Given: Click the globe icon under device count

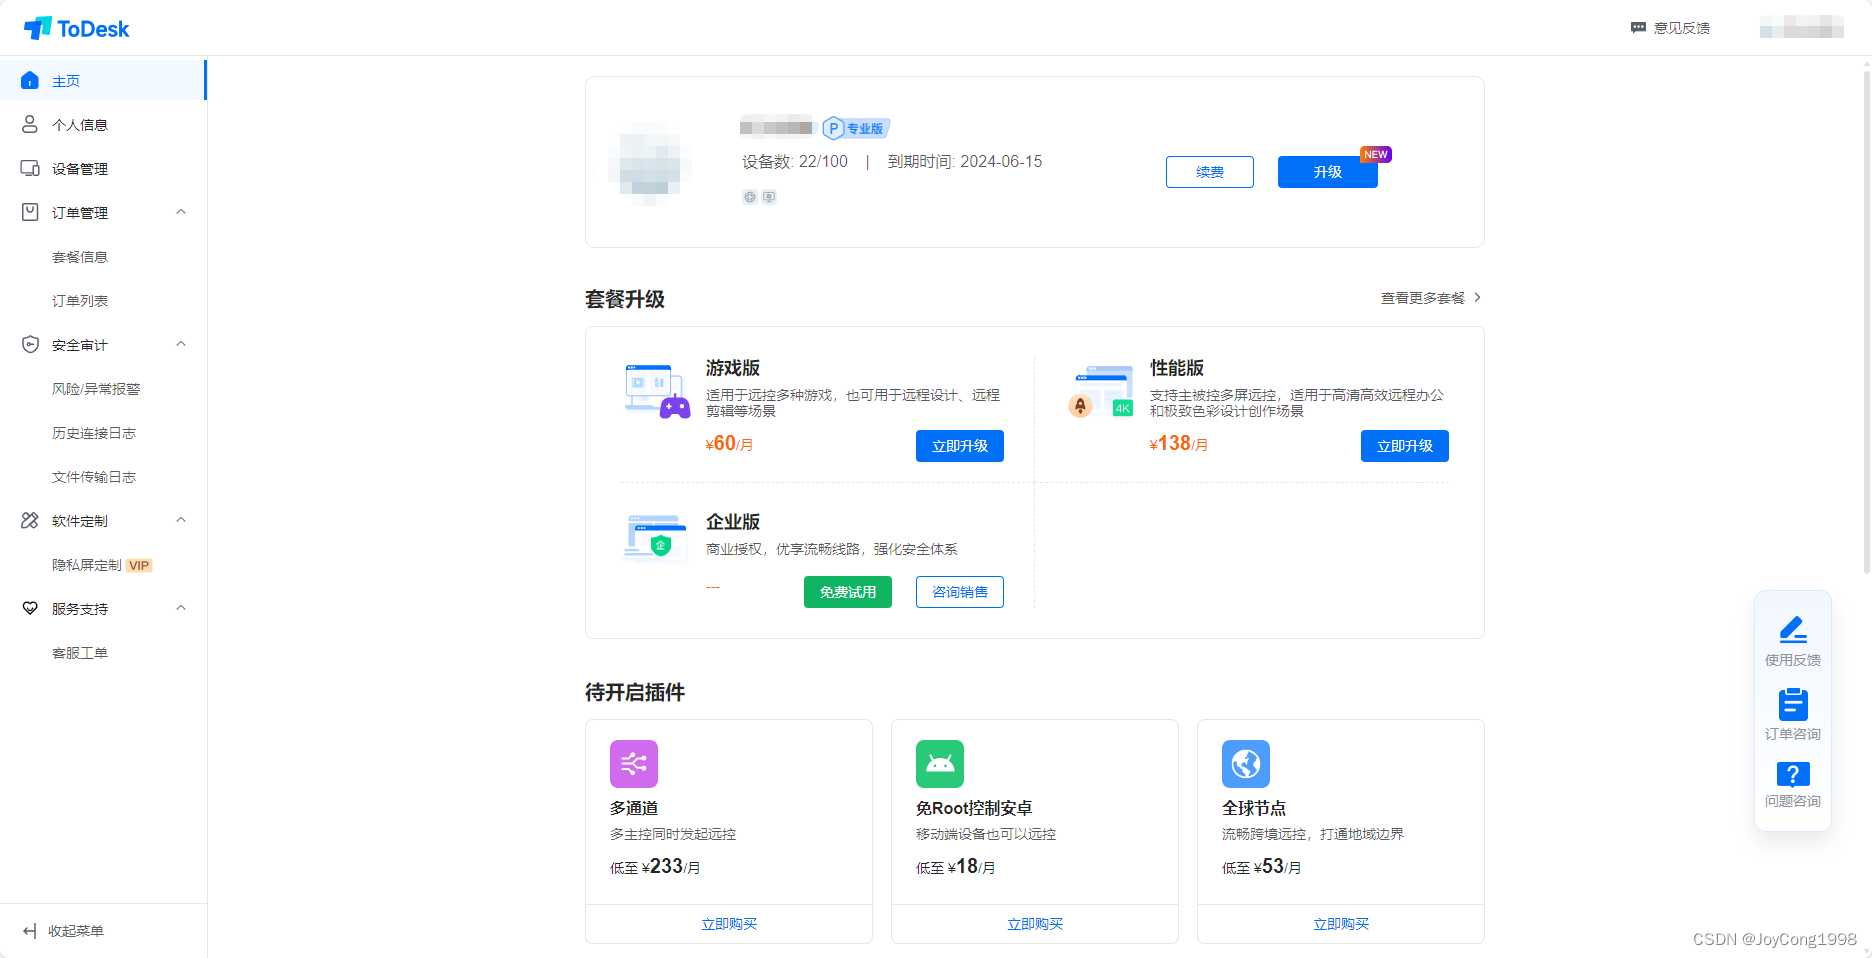Looking at the screenshot, I should [x=750, y=197].
